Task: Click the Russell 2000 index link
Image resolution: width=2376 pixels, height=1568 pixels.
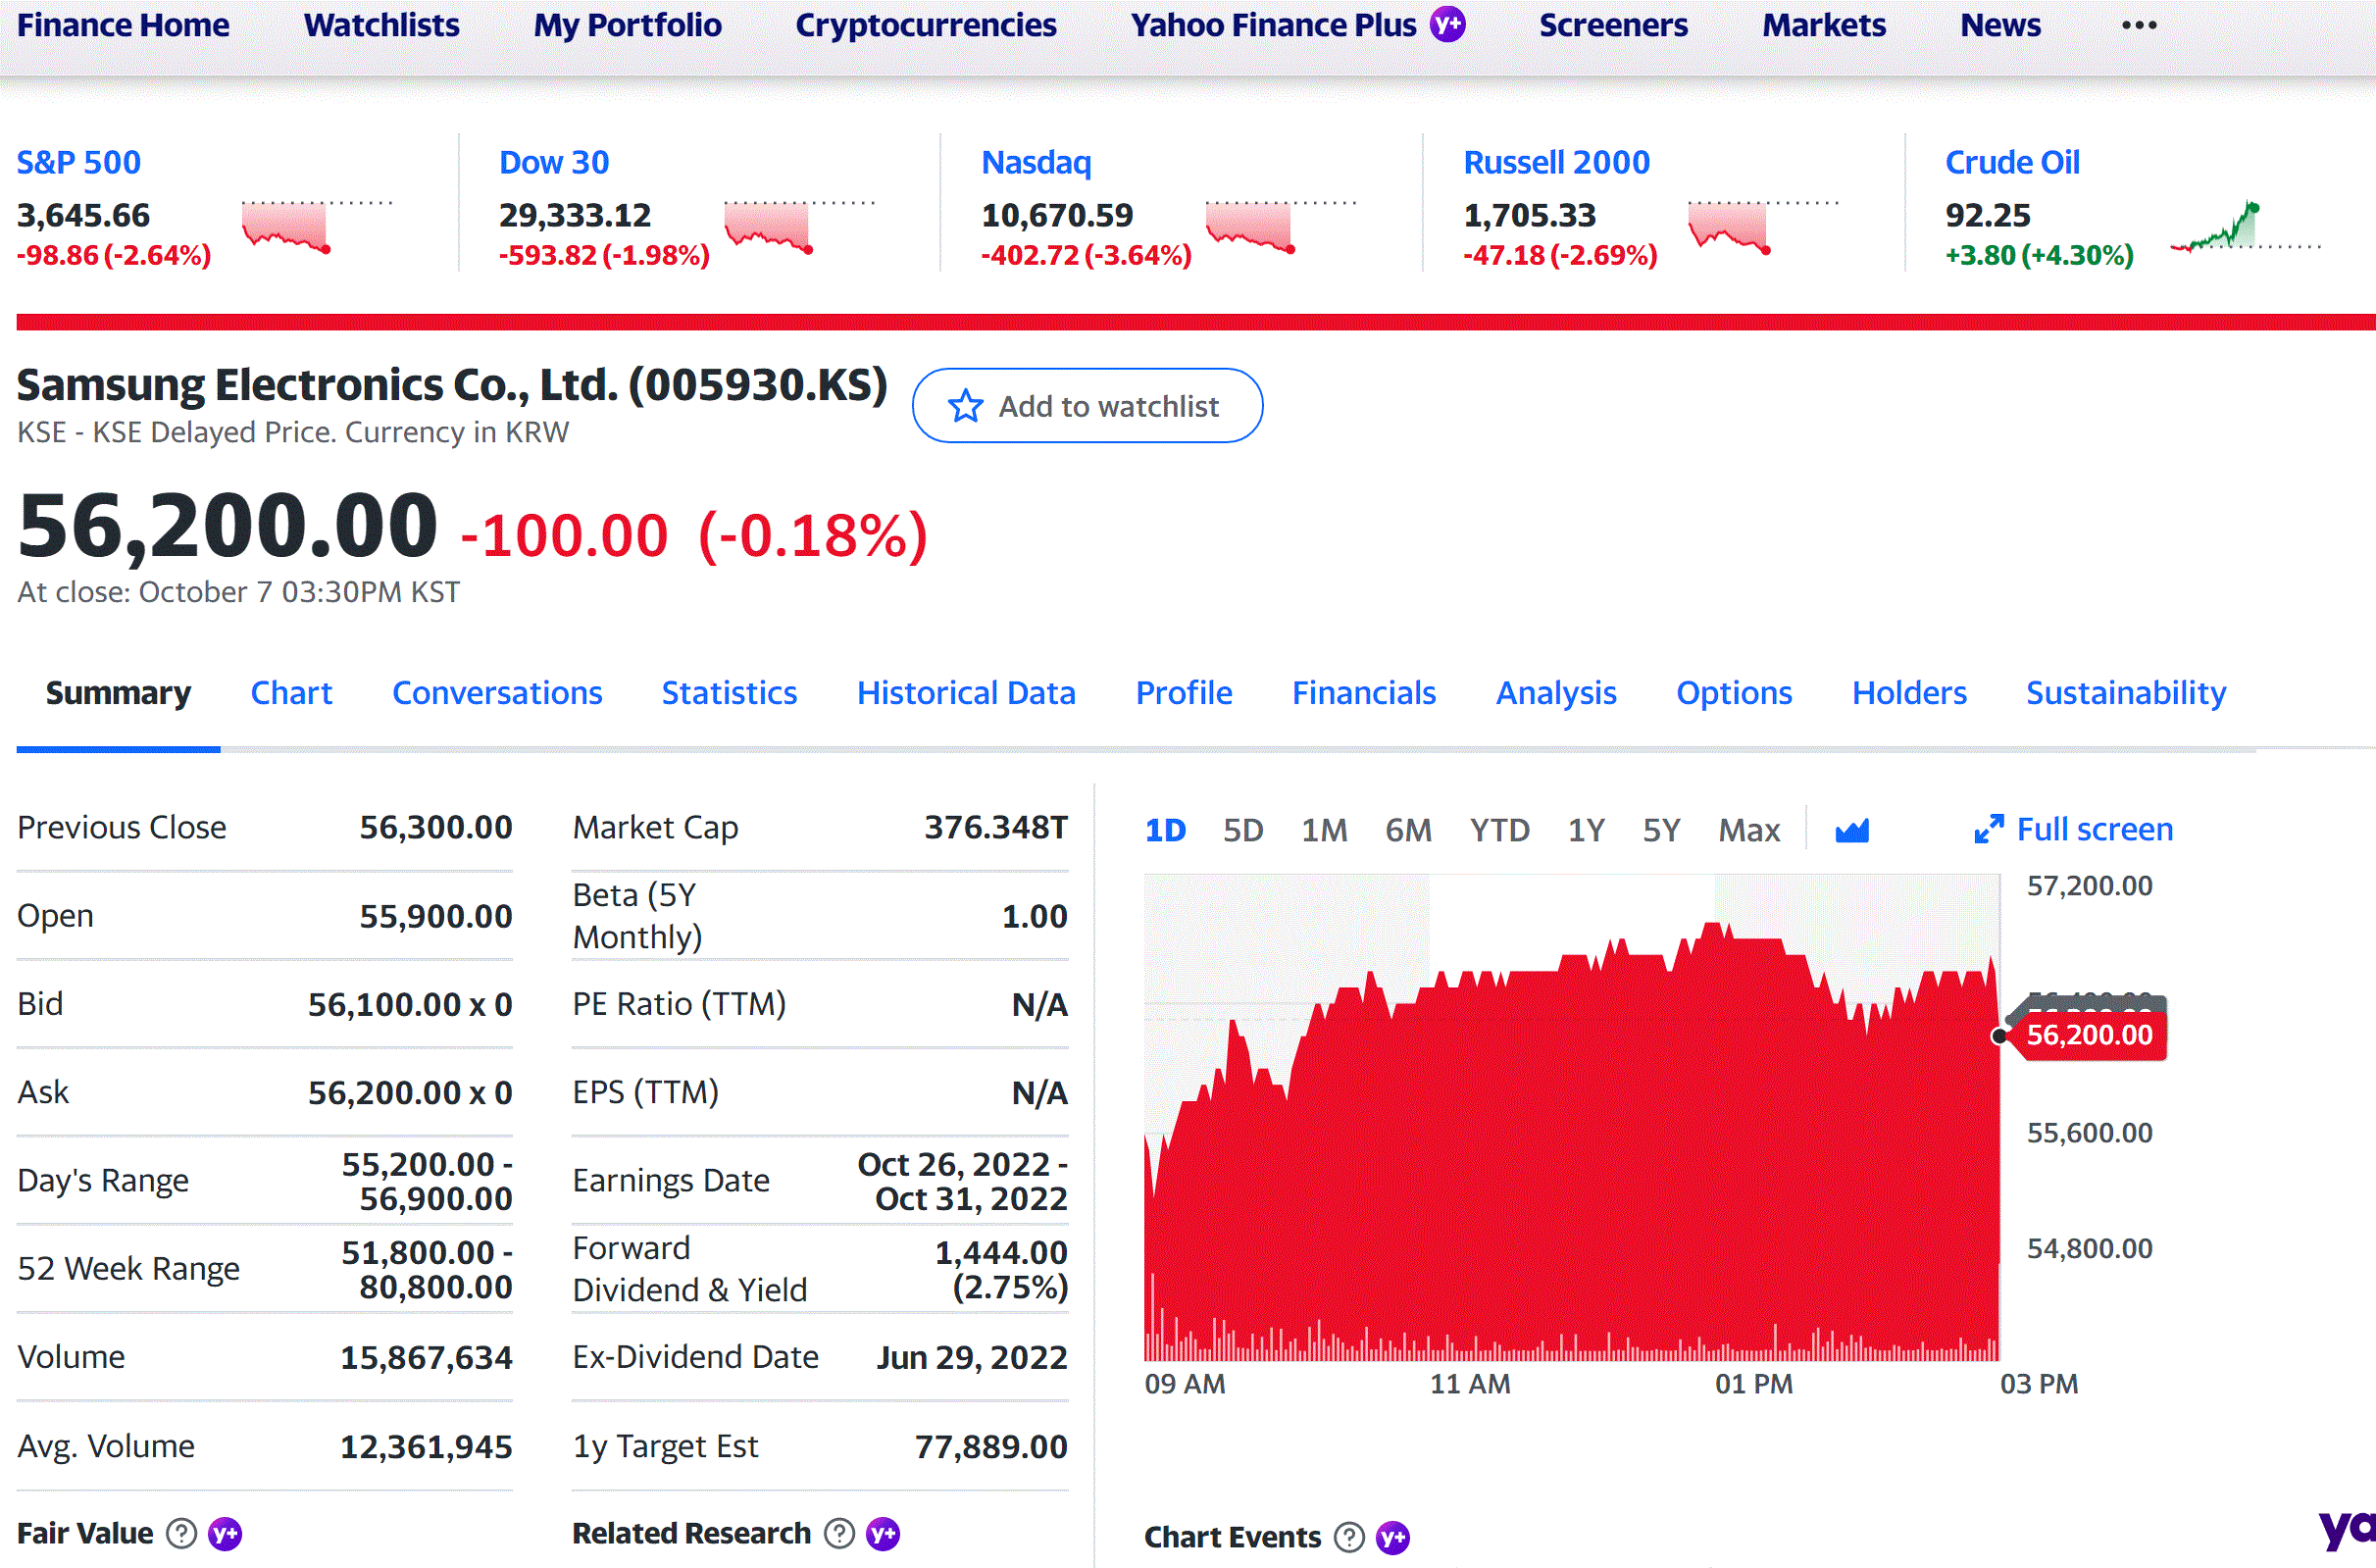Action: pos(1557,162)
